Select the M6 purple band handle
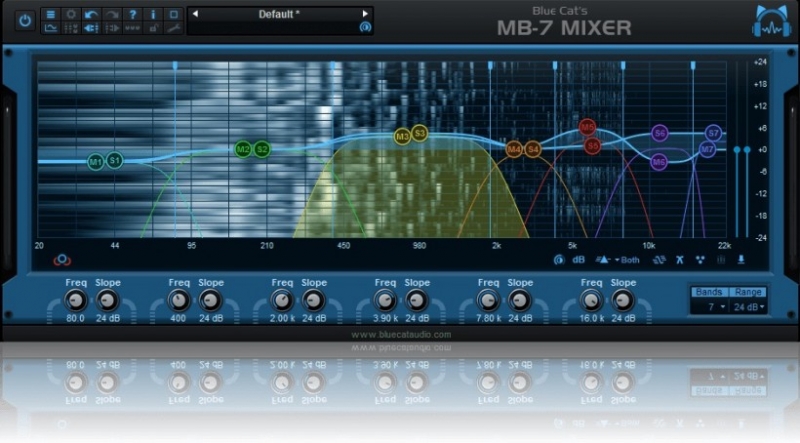Image resolution: width=800 pixels, height=443 pixels. 659,162
